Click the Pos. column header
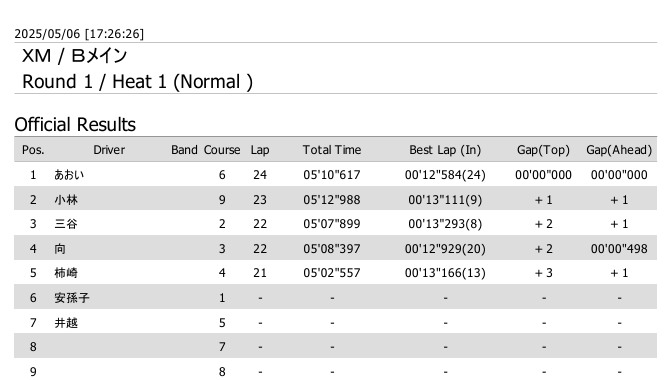Viewport: 669px width, 380px height. 33,150
